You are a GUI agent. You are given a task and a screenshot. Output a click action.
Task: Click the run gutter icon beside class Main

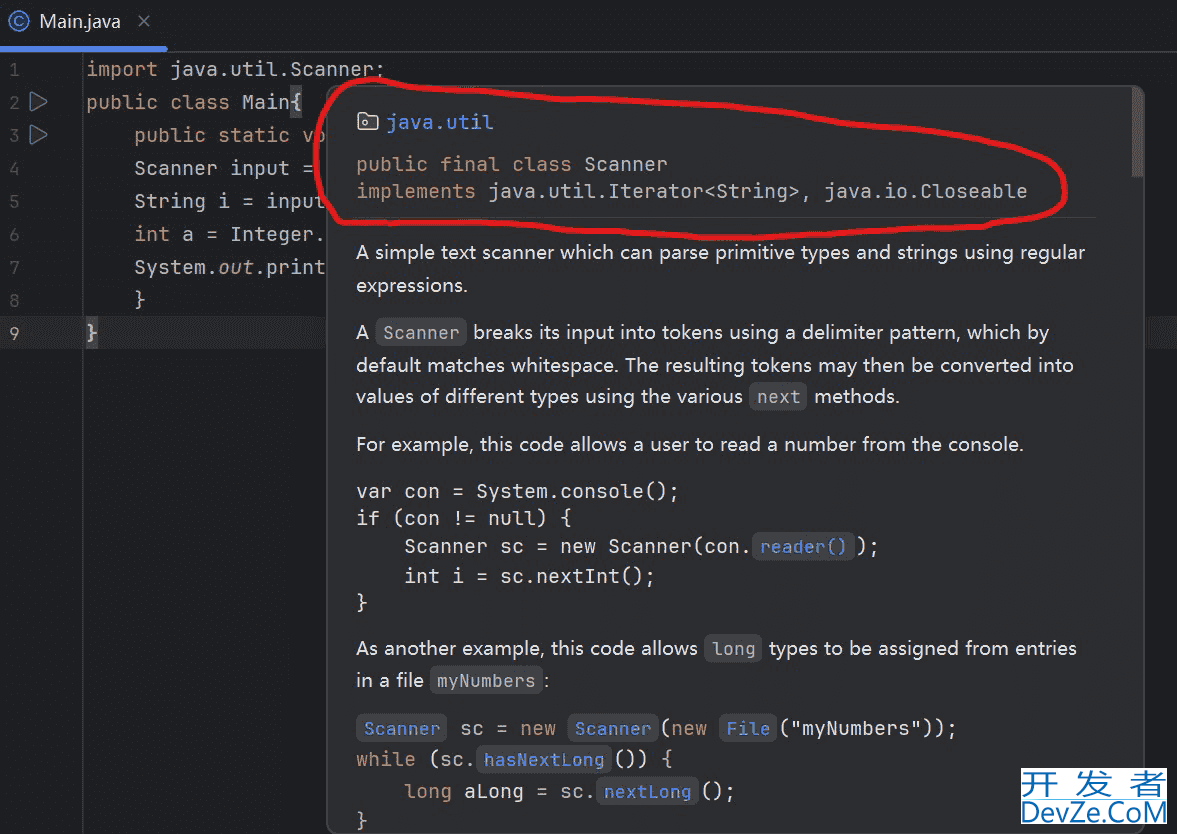point(38,102)
